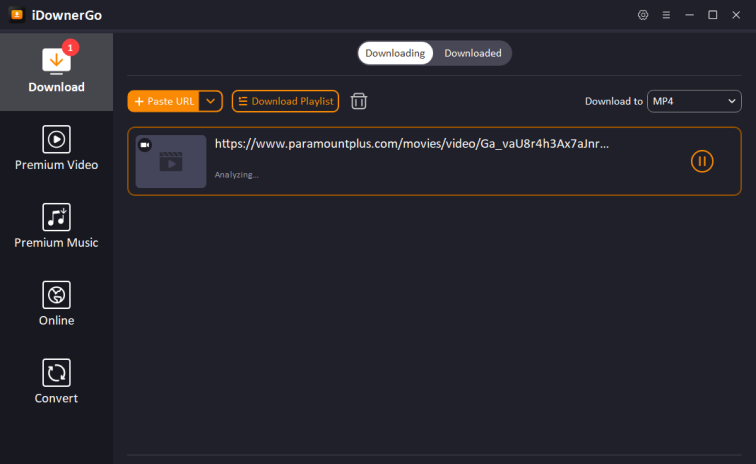Viewport: 756px width, 464px height.
Task: Click the trash icon to delete downloads
Action: pos(359,101)
